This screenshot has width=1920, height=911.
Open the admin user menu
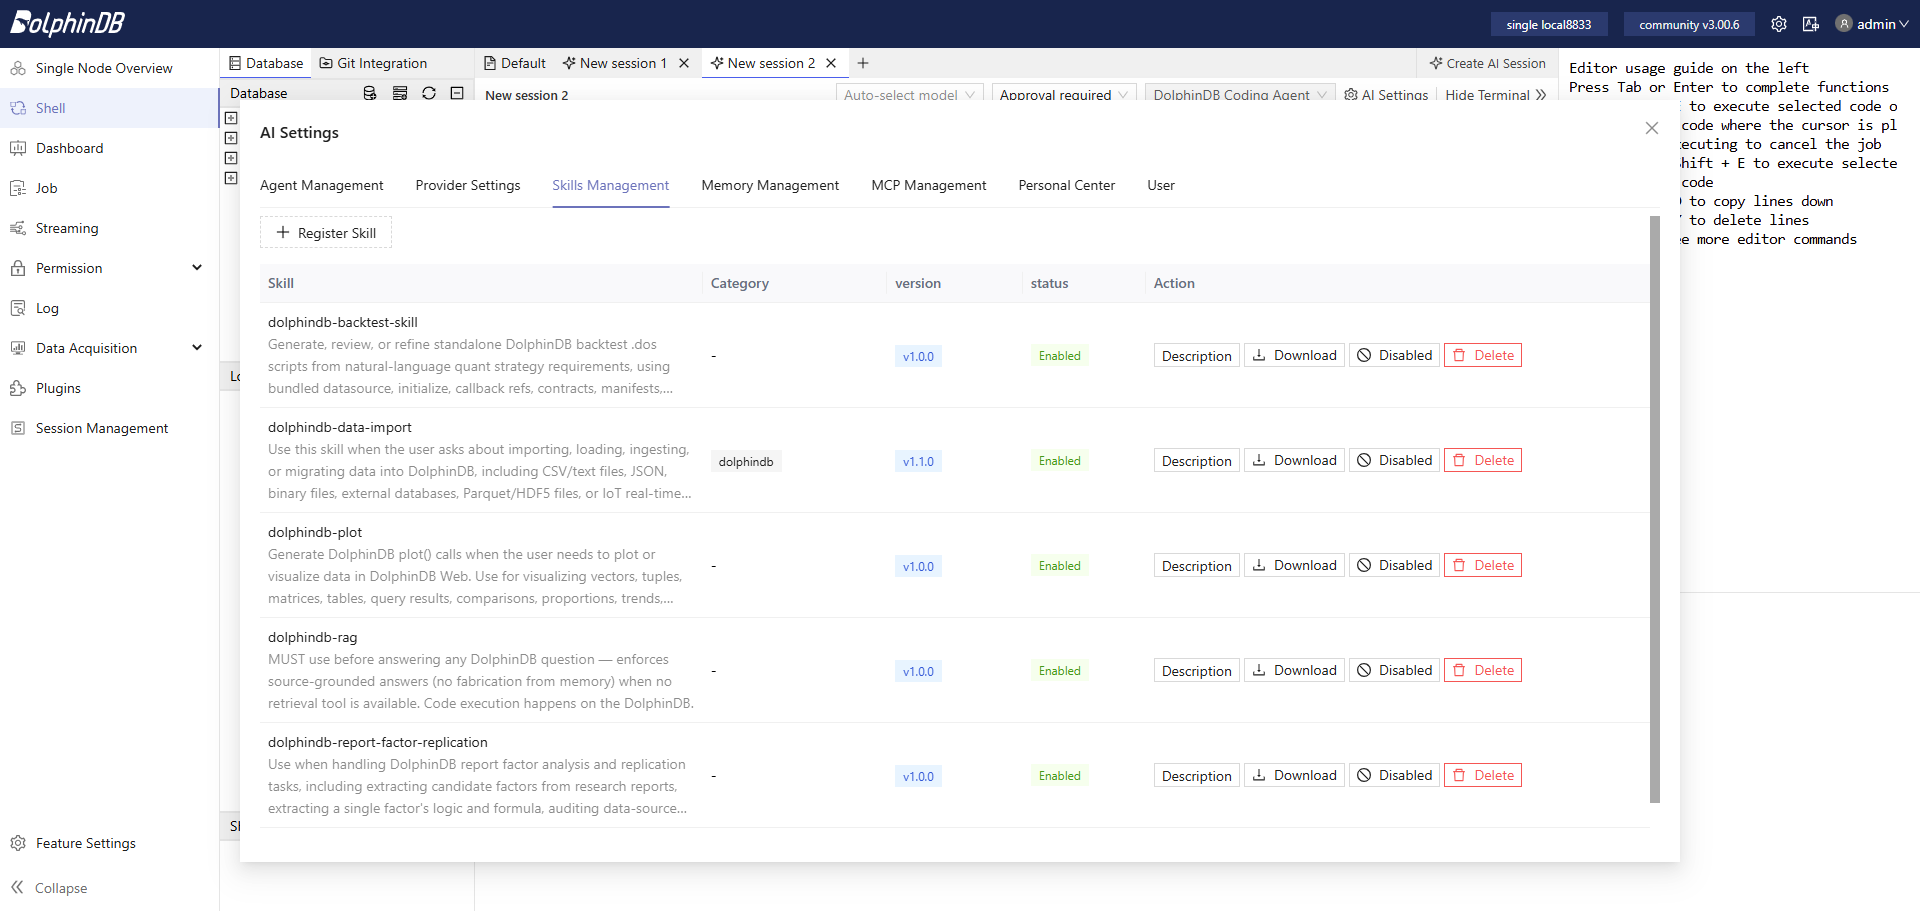click(x=1872, y=24)
